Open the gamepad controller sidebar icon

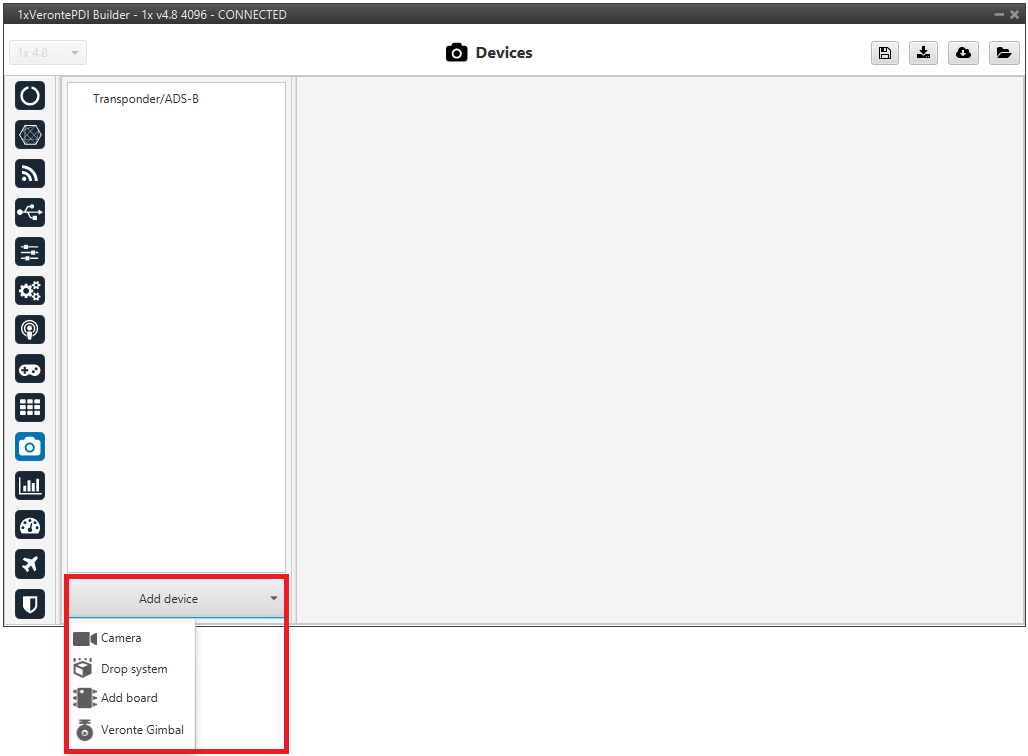tap(30, 369)
